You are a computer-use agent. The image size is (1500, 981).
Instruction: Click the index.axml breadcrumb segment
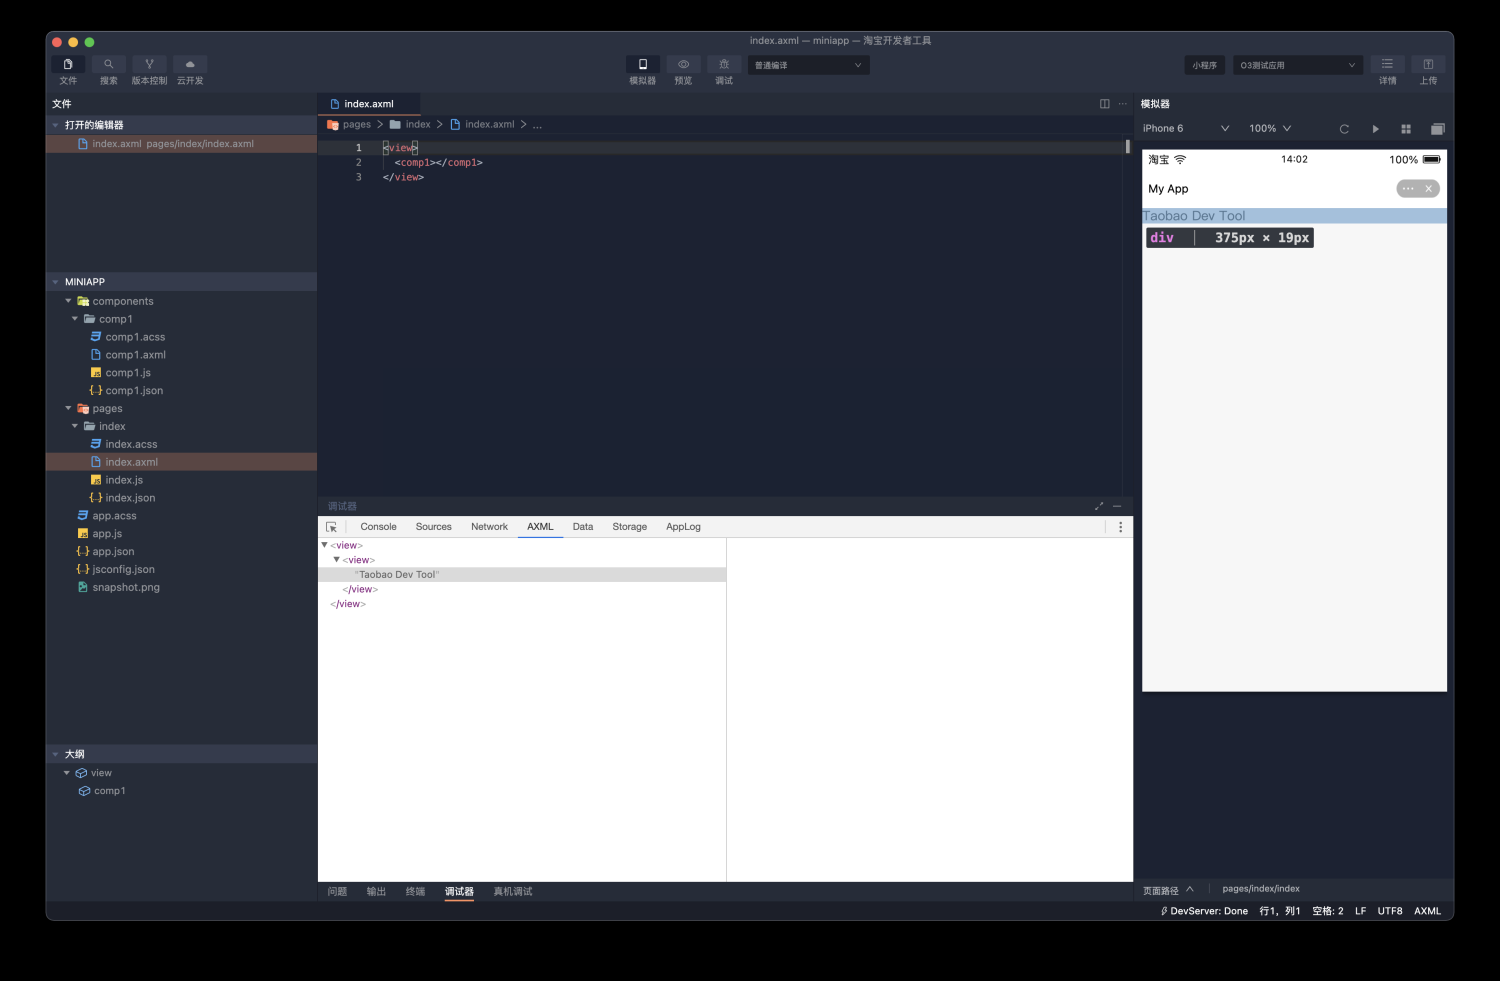[482, 125]
